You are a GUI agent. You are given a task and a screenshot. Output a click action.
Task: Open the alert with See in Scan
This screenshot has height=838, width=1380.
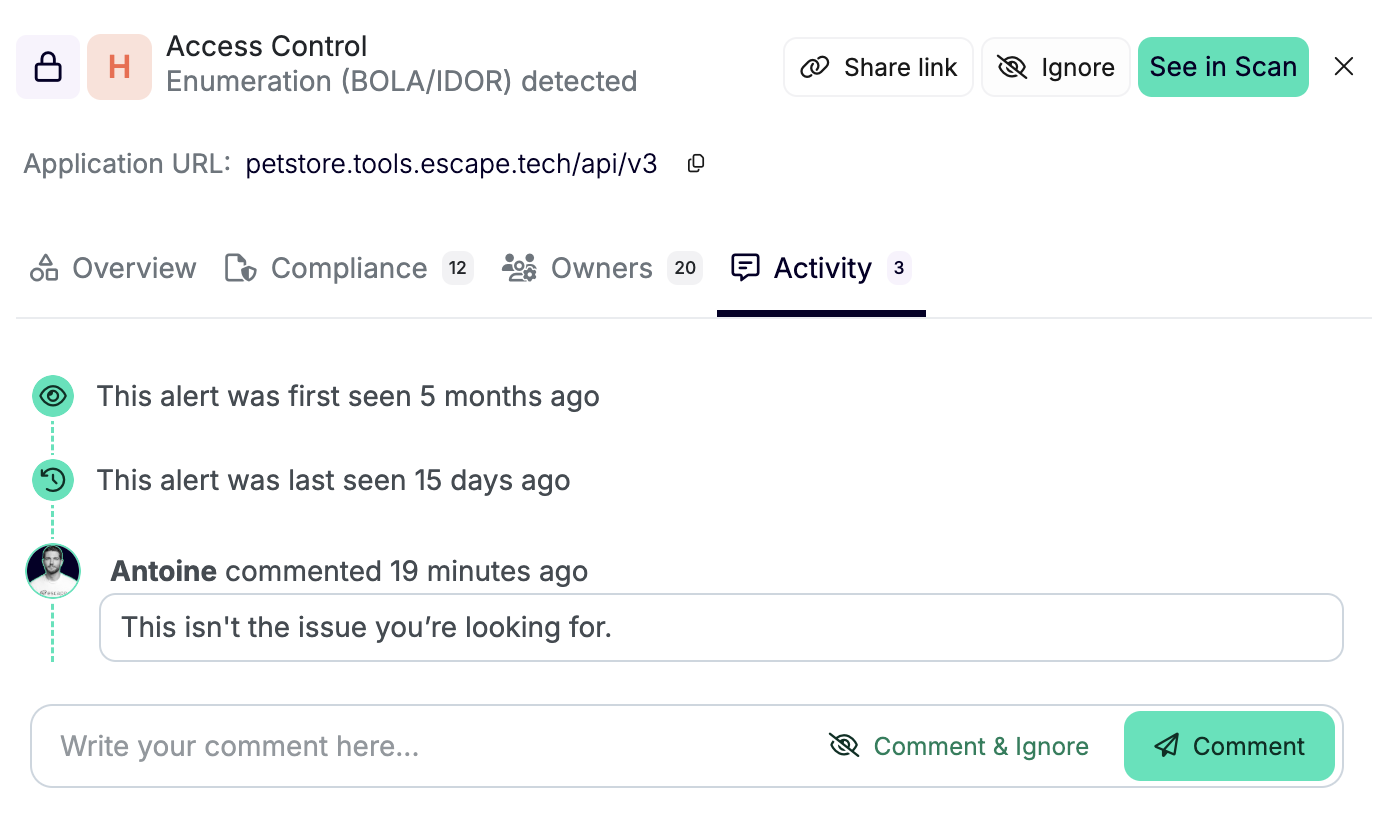point(1223,67)
